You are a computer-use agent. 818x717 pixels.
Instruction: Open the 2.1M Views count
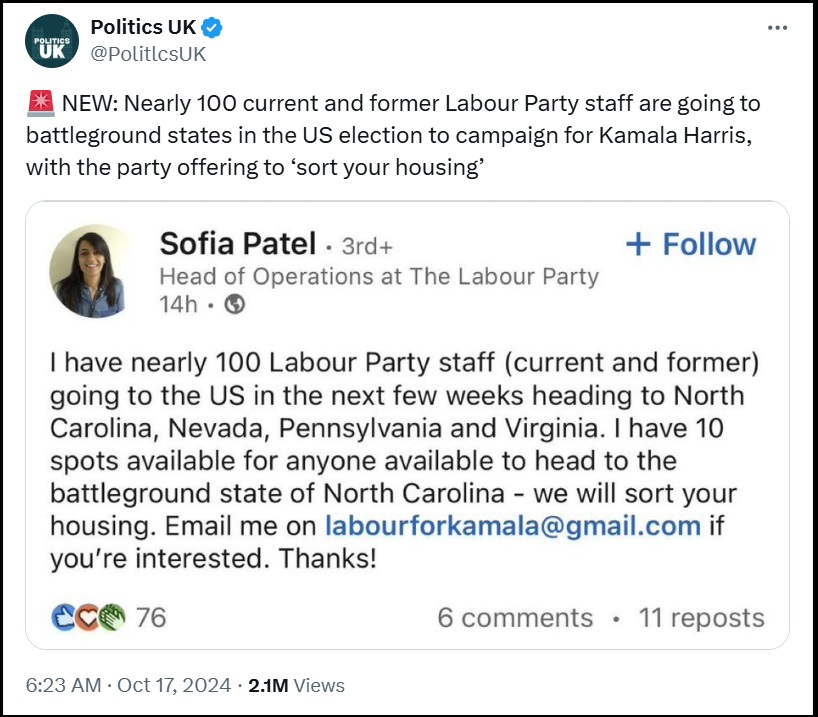click(296, 685)
